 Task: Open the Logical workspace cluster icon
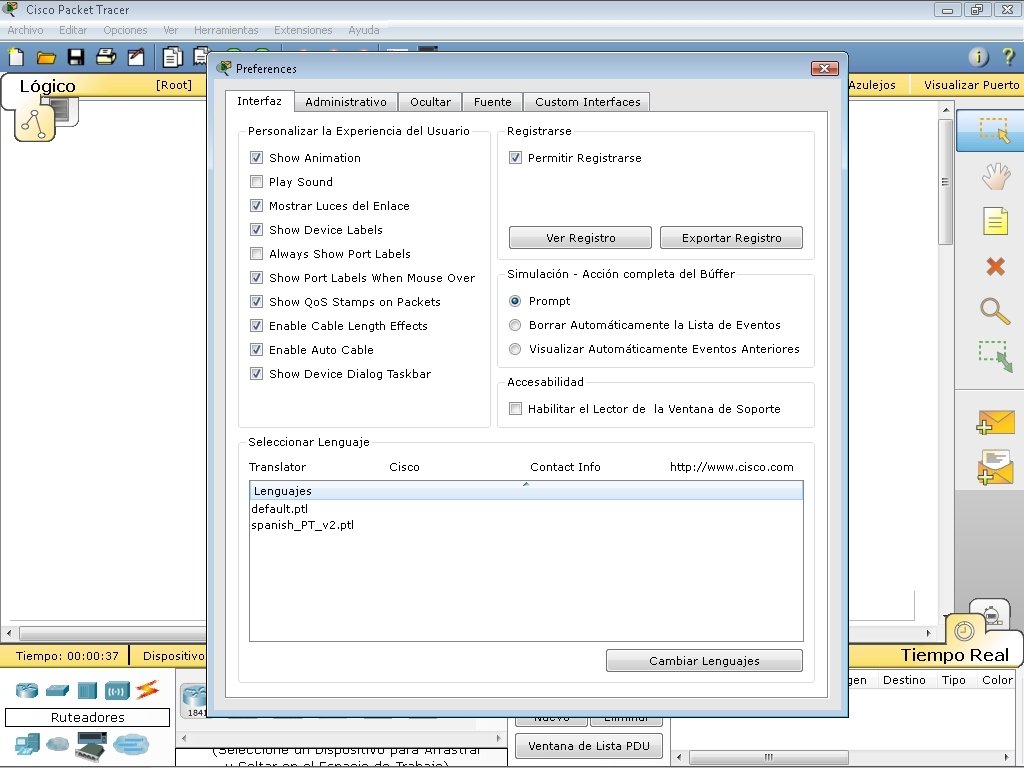tap(34, 124)
